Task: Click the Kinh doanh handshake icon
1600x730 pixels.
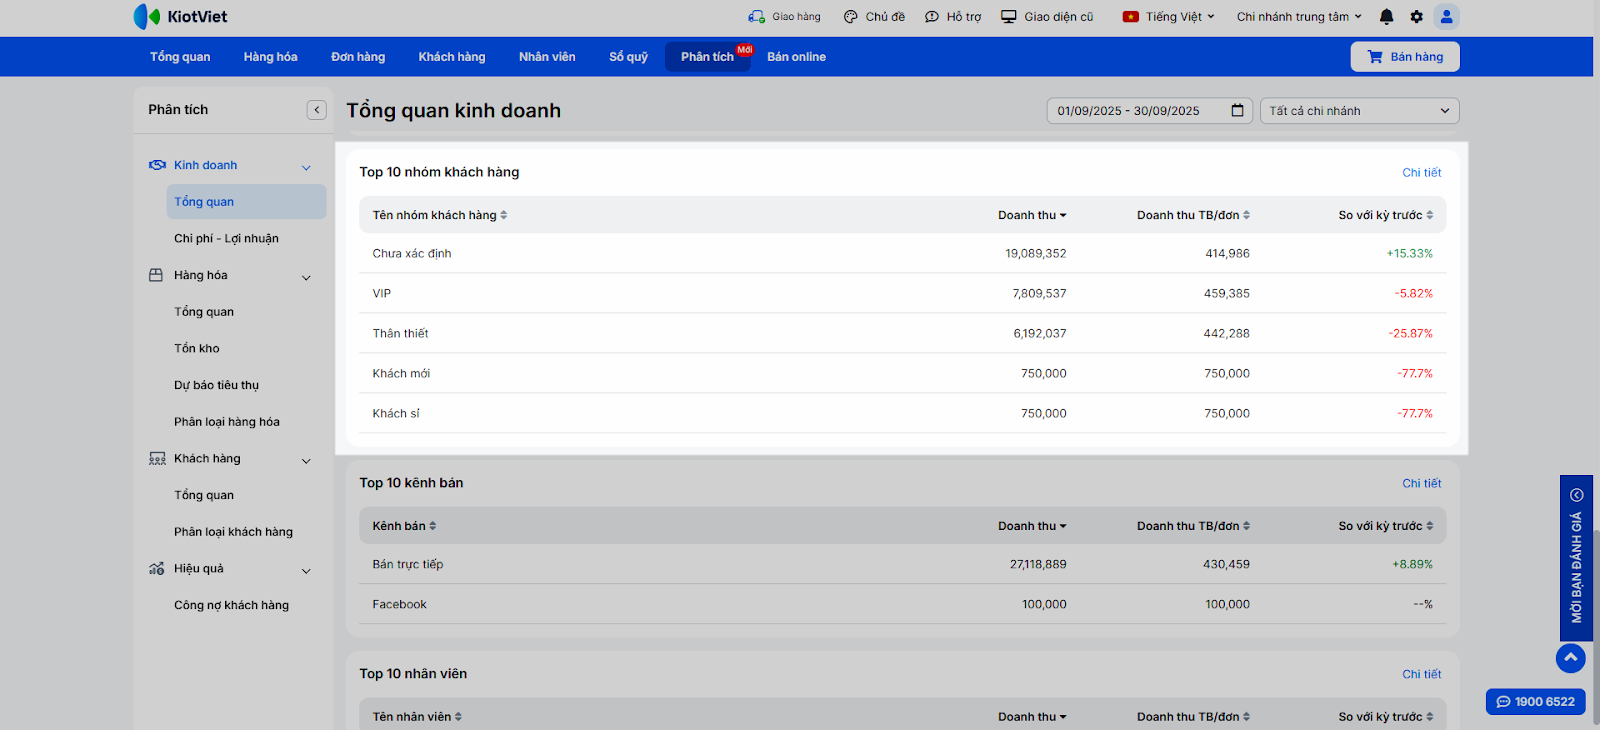Action: [157, 165]
